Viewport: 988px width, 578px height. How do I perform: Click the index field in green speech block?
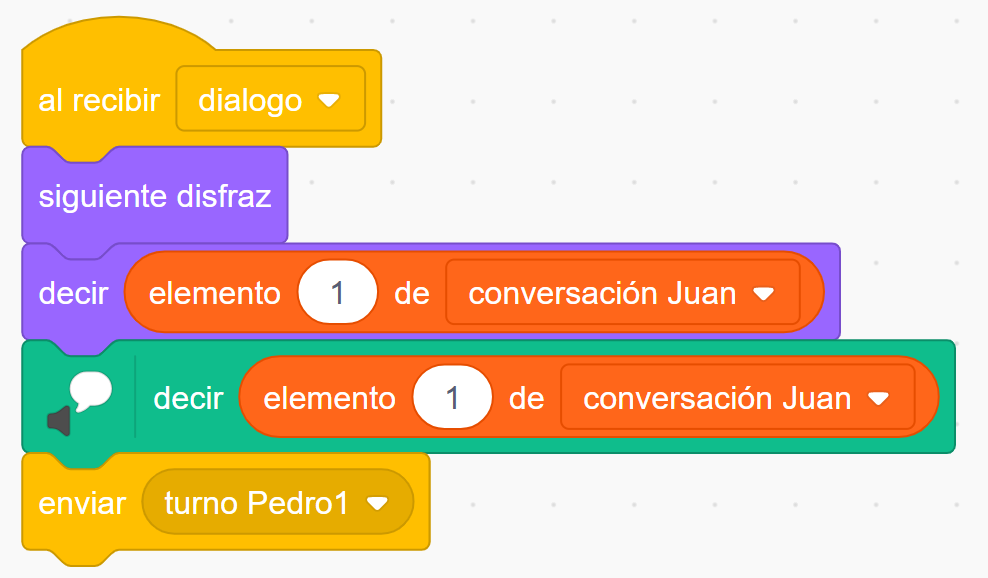tap(452, 398)
